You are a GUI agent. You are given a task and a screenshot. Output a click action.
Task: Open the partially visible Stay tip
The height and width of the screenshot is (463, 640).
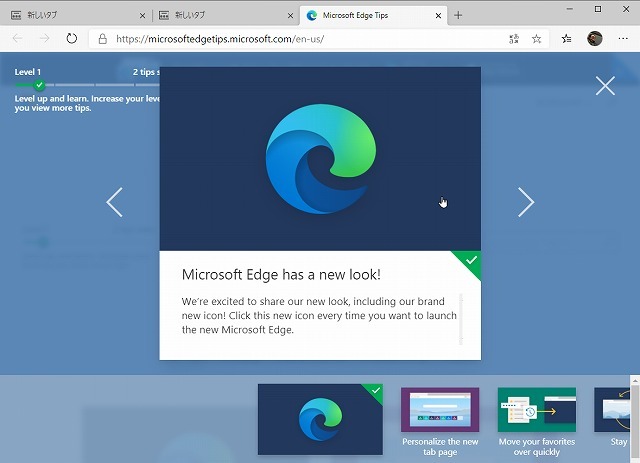tap(613, 416)
